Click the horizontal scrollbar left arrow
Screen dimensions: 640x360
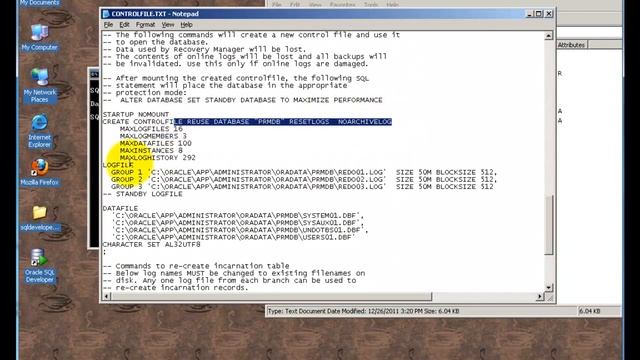[107, 297]
